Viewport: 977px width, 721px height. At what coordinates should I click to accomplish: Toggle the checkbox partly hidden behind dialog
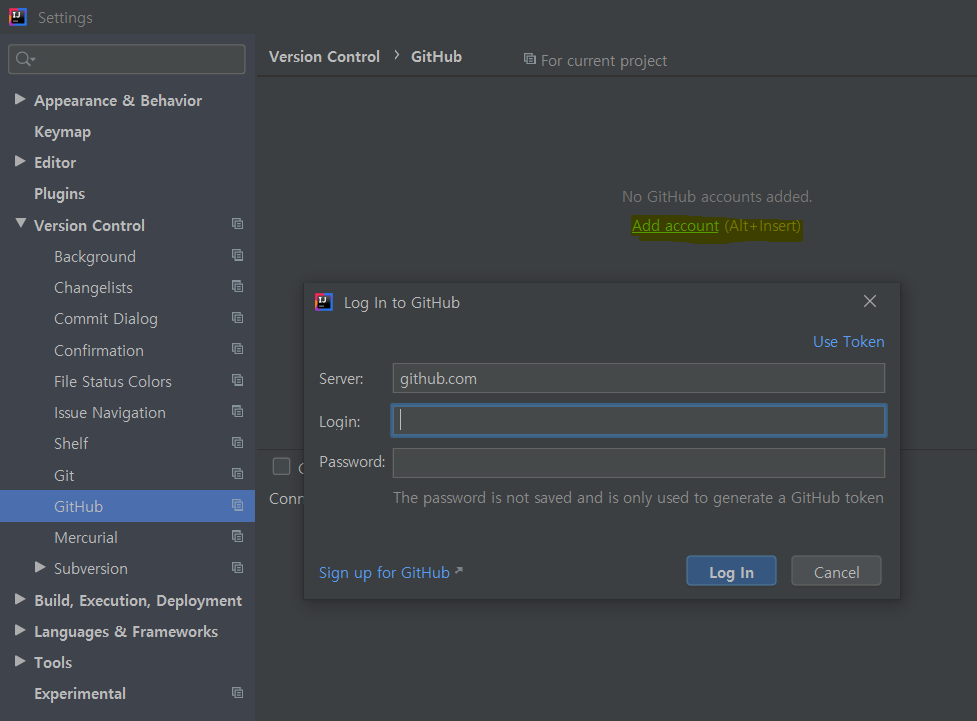(282, 466)
